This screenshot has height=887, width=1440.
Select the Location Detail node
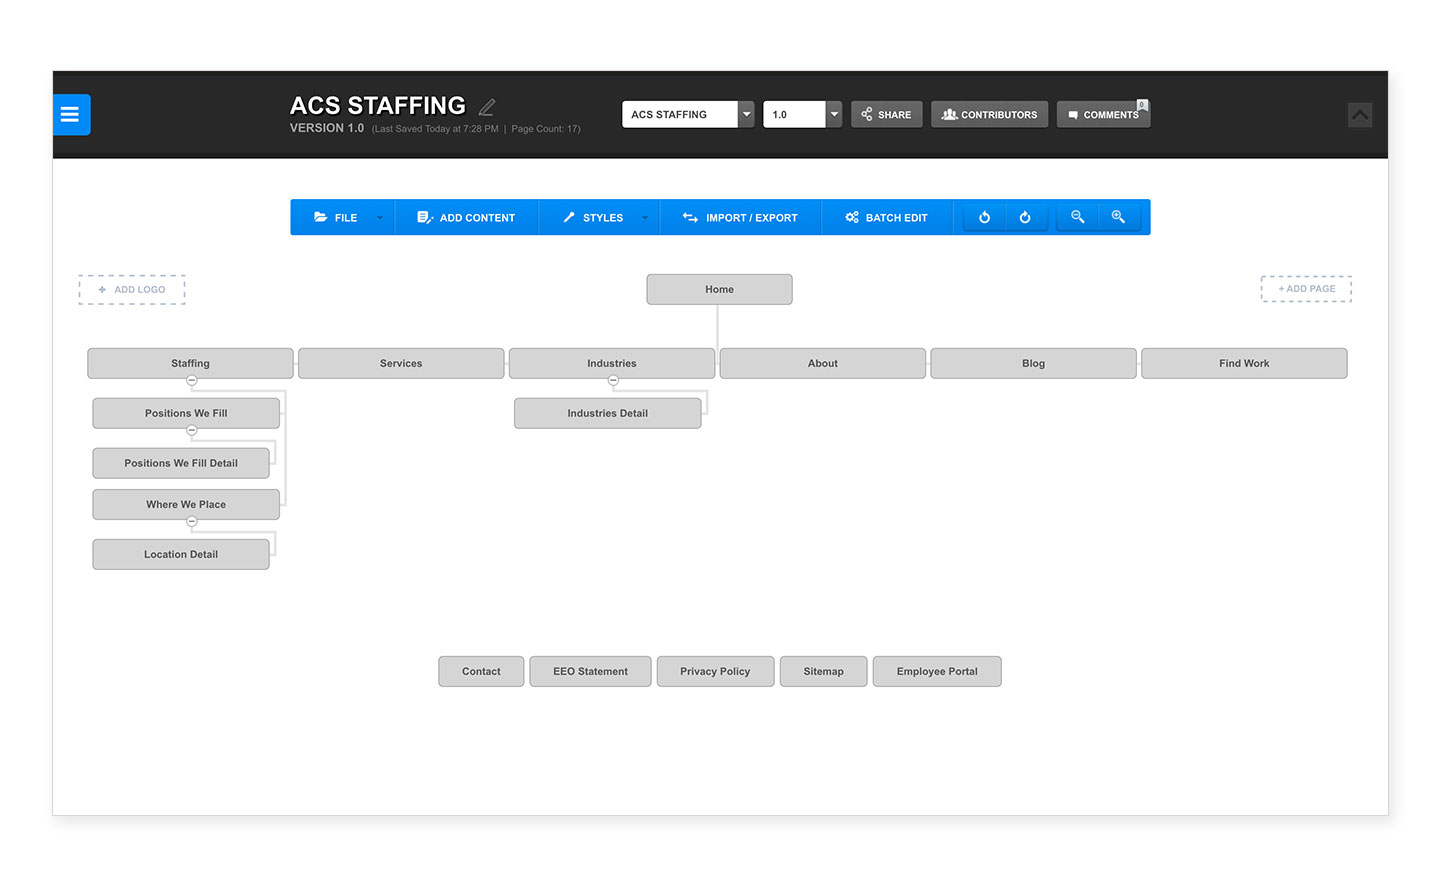(x=181, y=555)
